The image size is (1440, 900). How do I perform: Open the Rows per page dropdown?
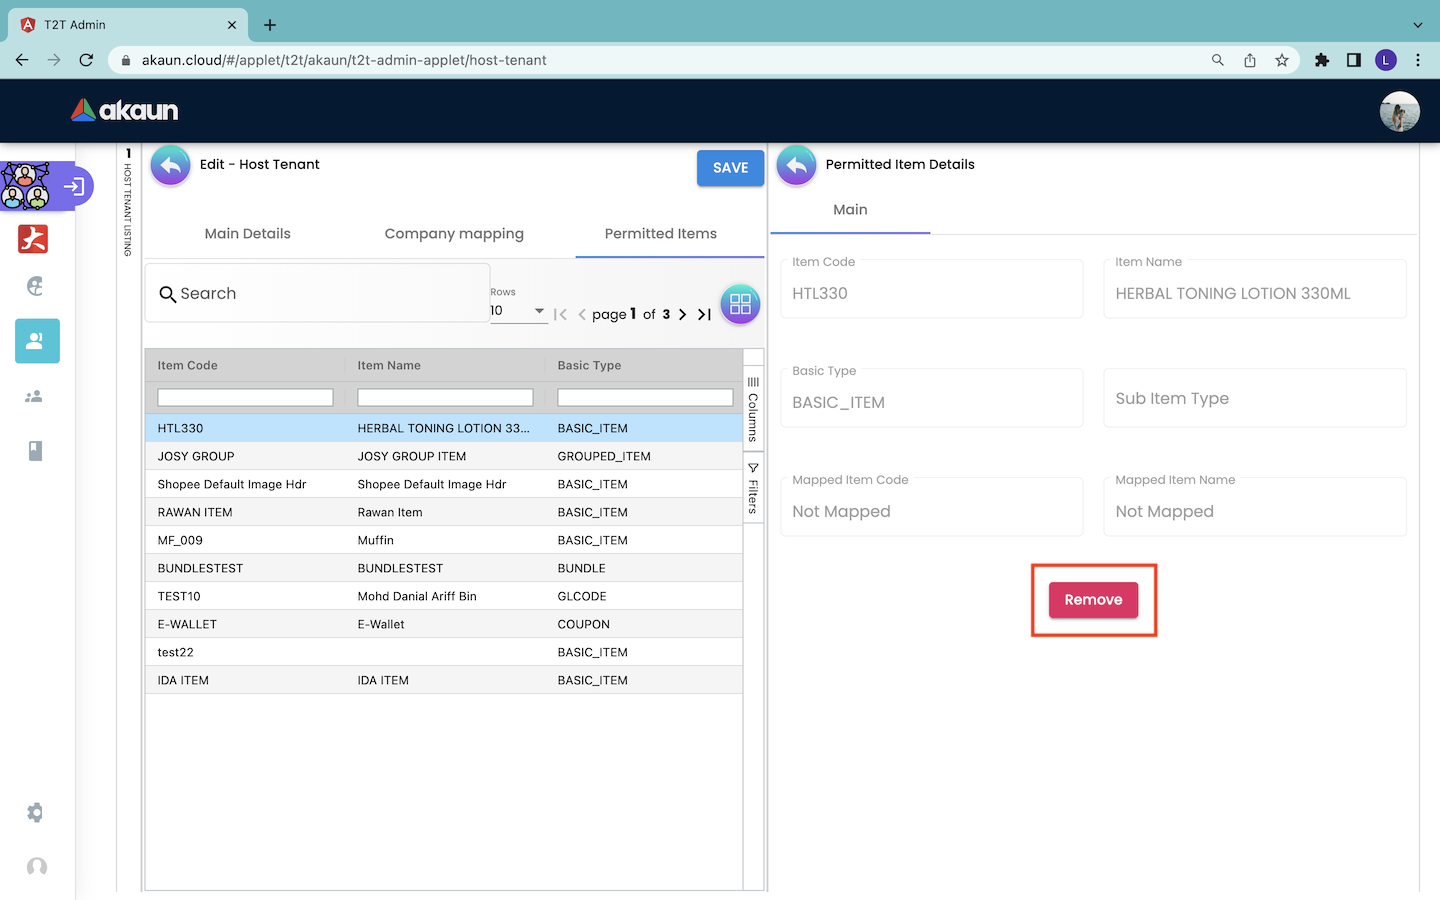click(x=518, y=311)
